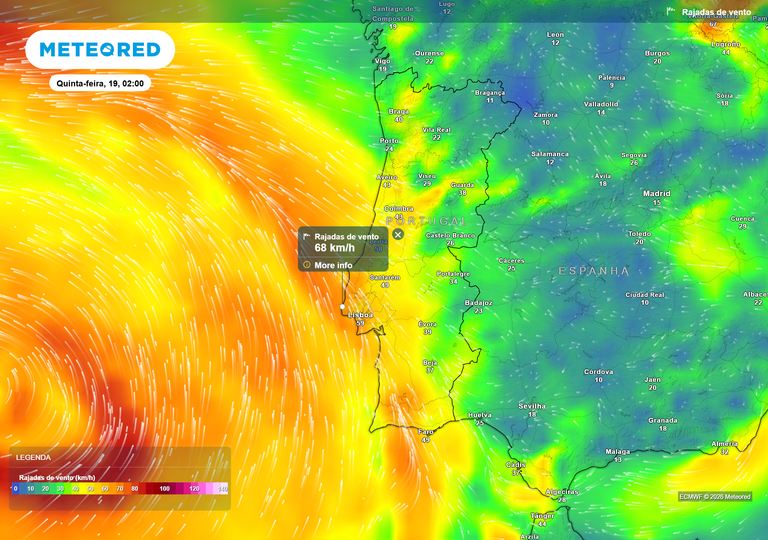
Task: Click the Quinta-feira, 19, 02:00 date label
Action: pyautogui.click(x=100, y=84)
